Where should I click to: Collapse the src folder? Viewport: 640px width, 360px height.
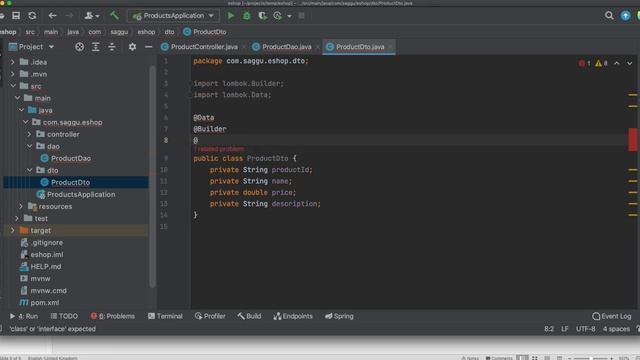[13, 86]
